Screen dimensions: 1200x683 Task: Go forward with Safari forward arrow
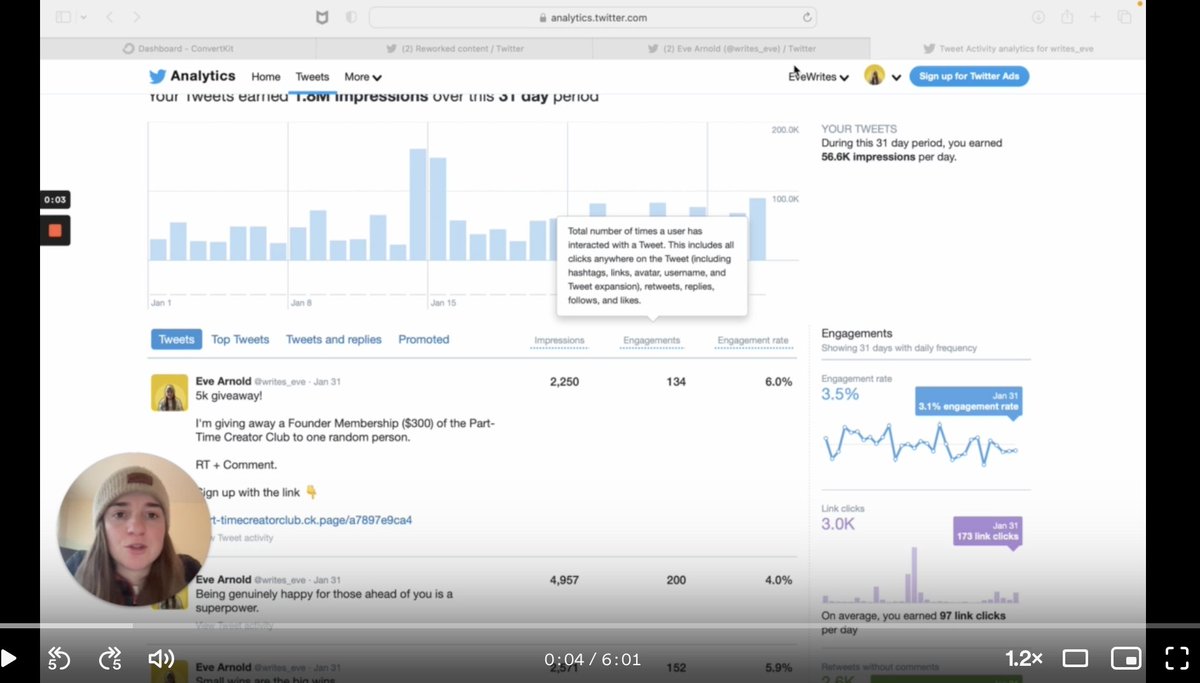click(137, 17)
